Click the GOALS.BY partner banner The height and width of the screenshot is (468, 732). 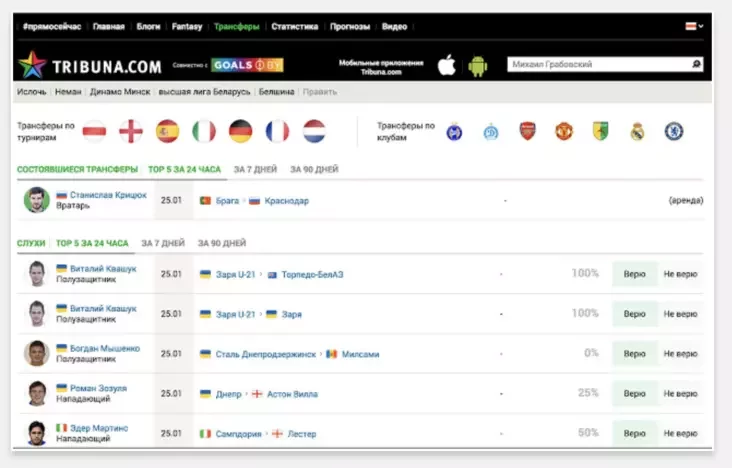[247, 65]
